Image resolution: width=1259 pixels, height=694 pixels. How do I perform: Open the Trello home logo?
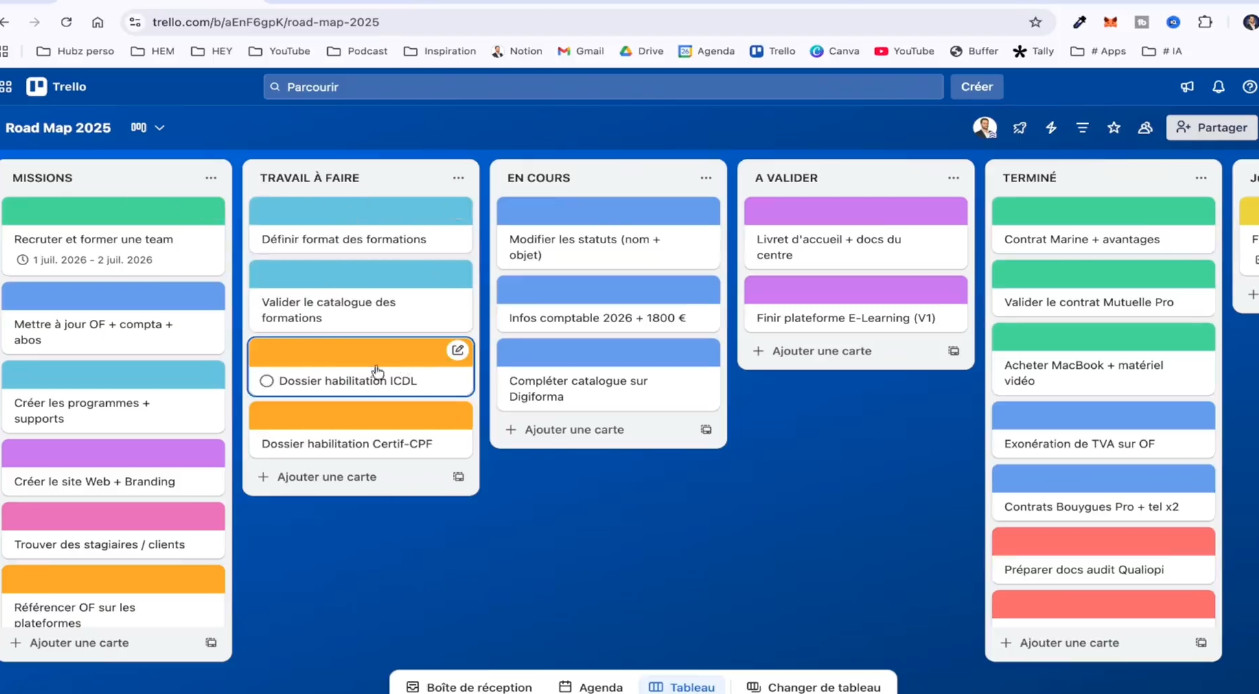click(57, 87)
